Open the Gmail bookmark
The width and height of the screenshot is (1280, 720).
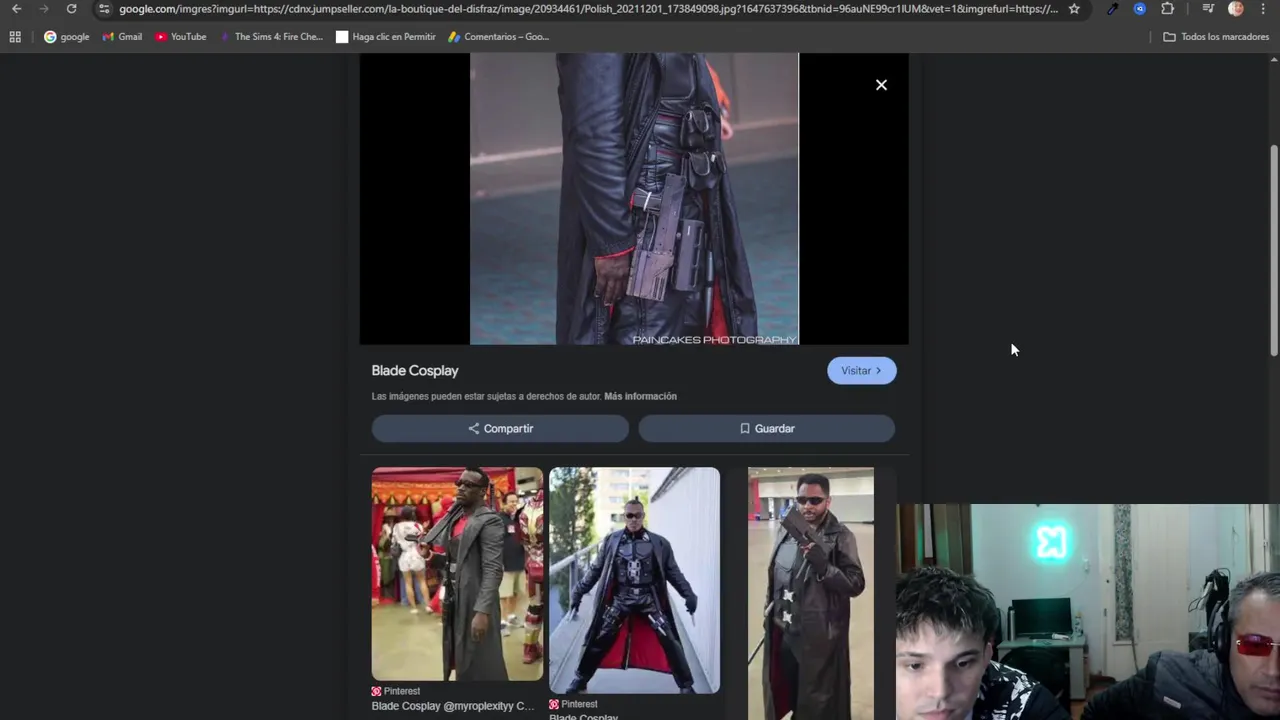click(x=122, y=37)
